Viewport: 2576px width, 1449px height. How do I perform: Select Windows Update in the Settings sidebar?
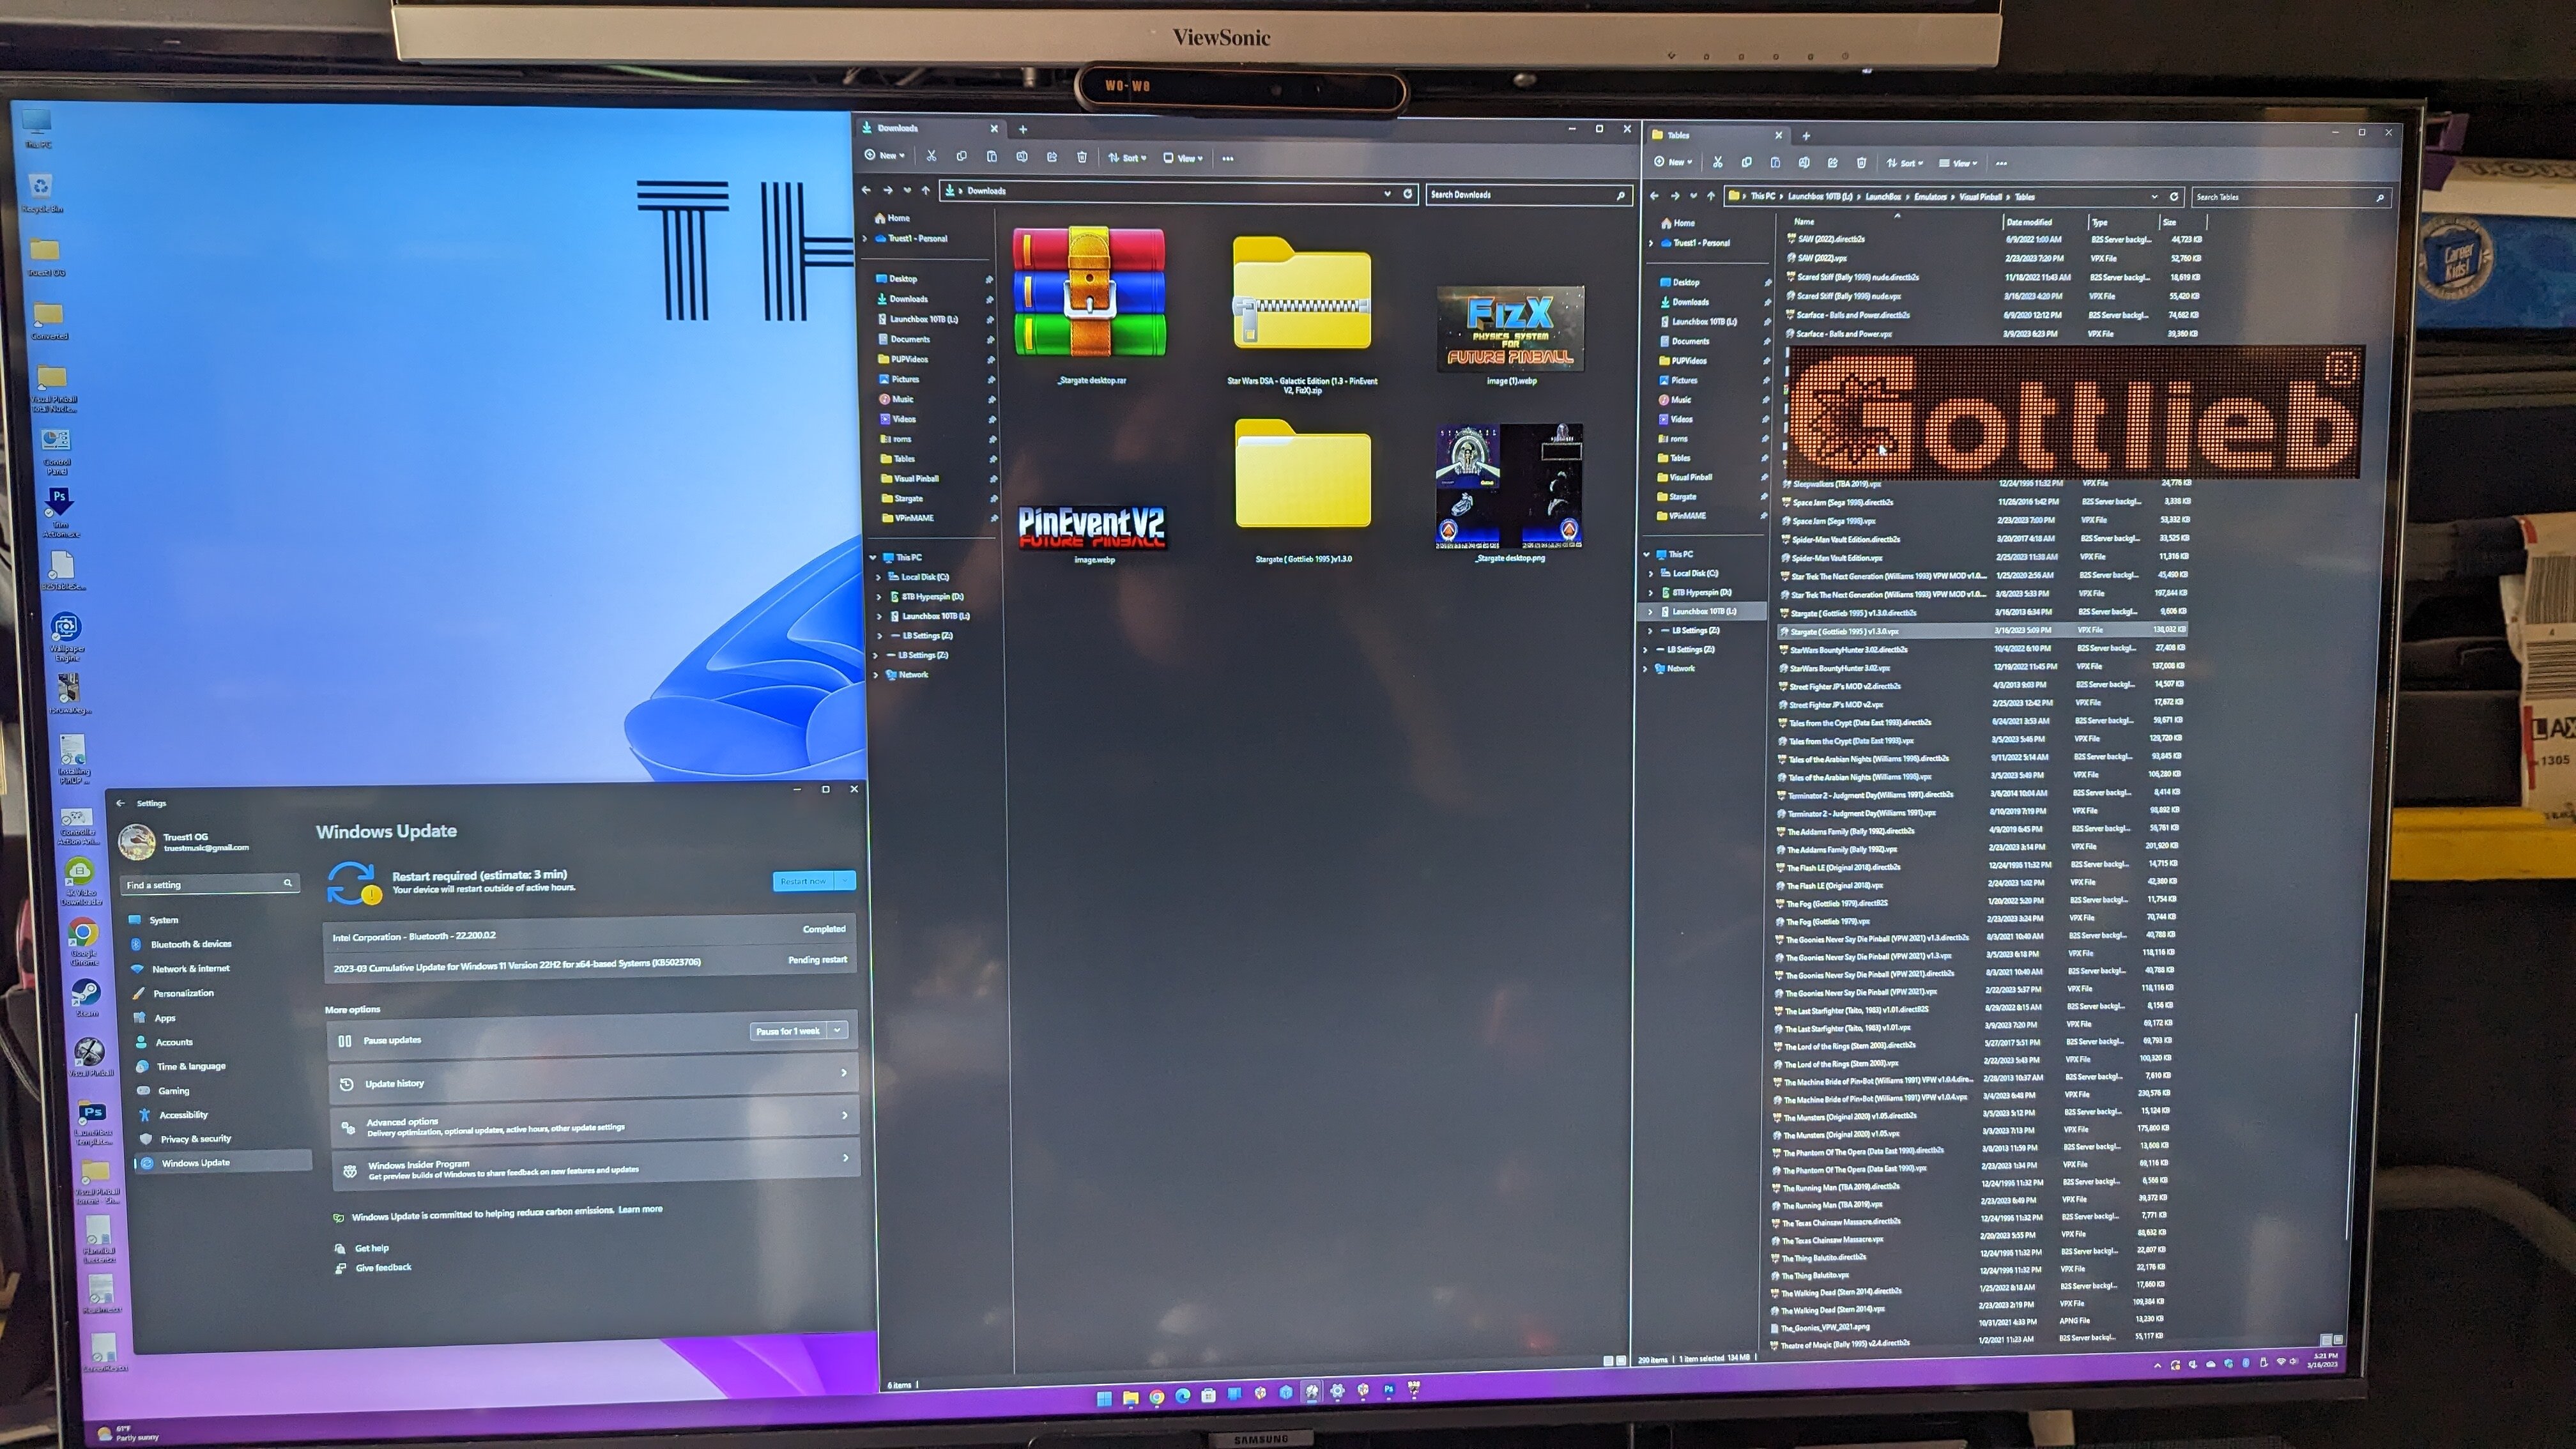click(x=196, y=1162)
